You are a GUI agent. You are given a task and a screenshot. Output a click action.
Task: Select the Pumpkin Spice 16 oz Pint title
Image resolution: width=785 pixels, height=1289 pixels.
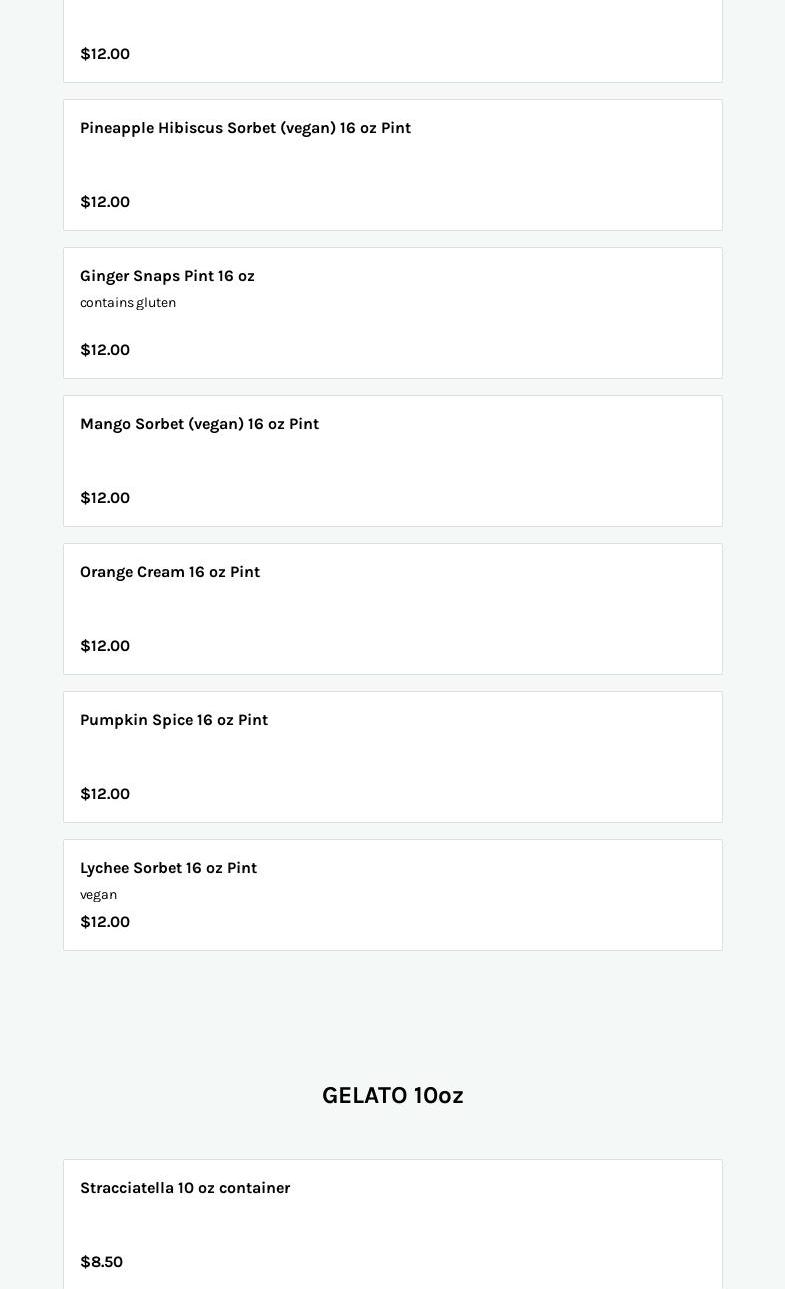[x=174, y=720]
